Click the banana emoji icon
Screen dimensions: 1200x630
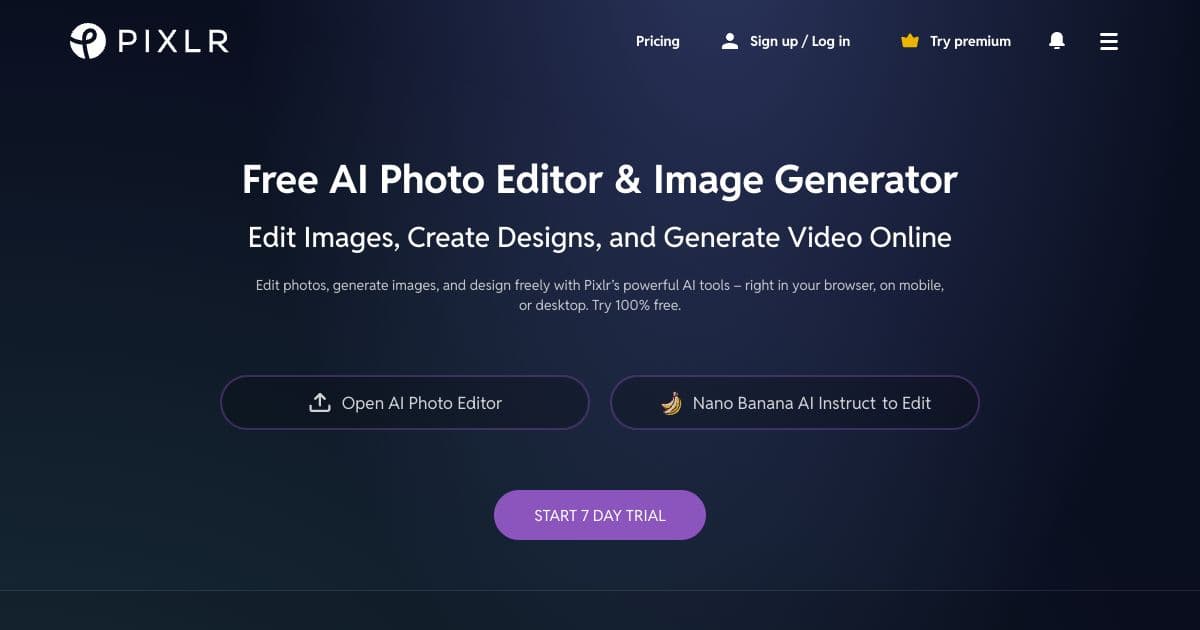pyautogui.click(x=671, y=403)
